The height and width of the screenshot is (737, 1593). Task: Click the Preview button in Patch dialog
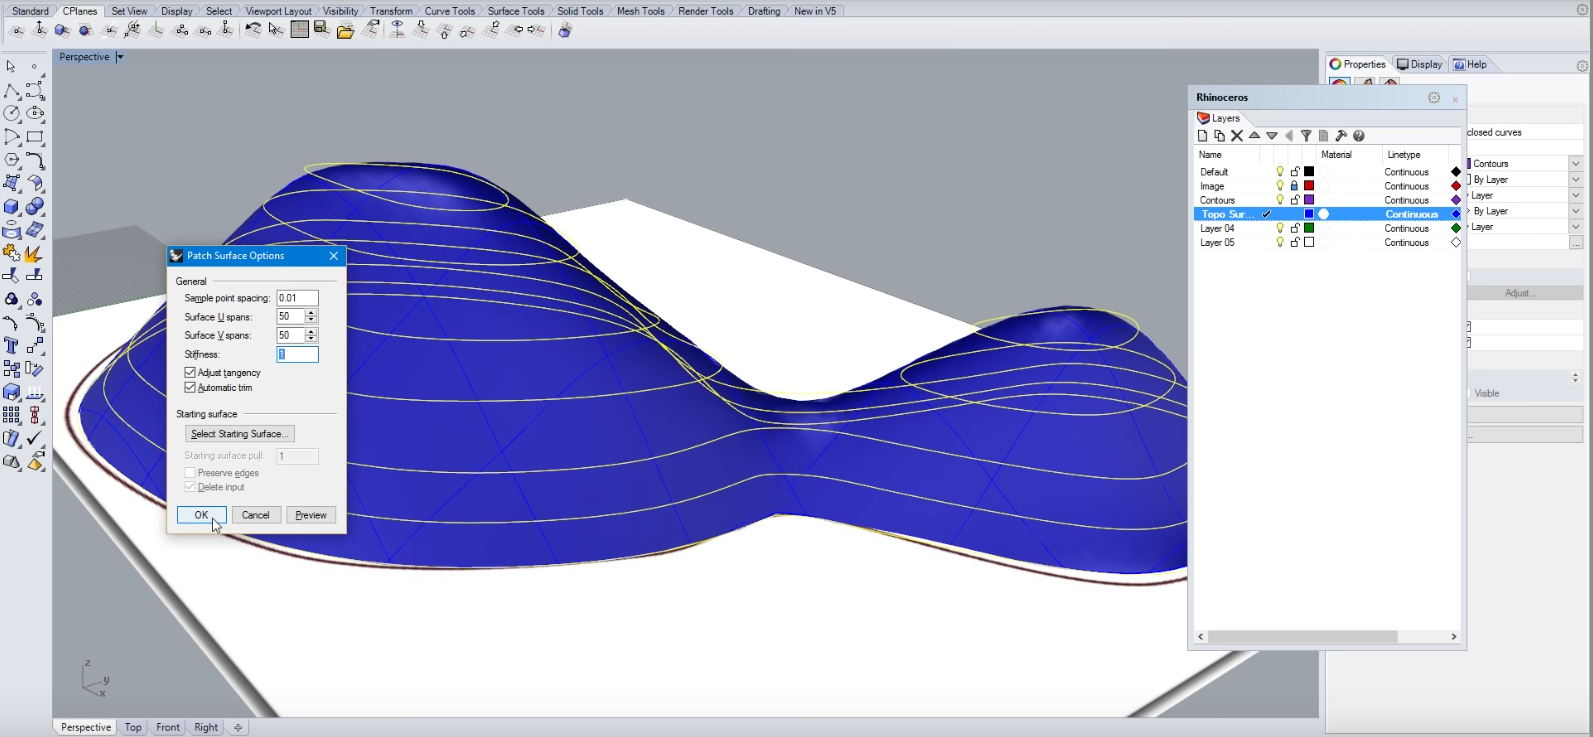click(311, 515)
